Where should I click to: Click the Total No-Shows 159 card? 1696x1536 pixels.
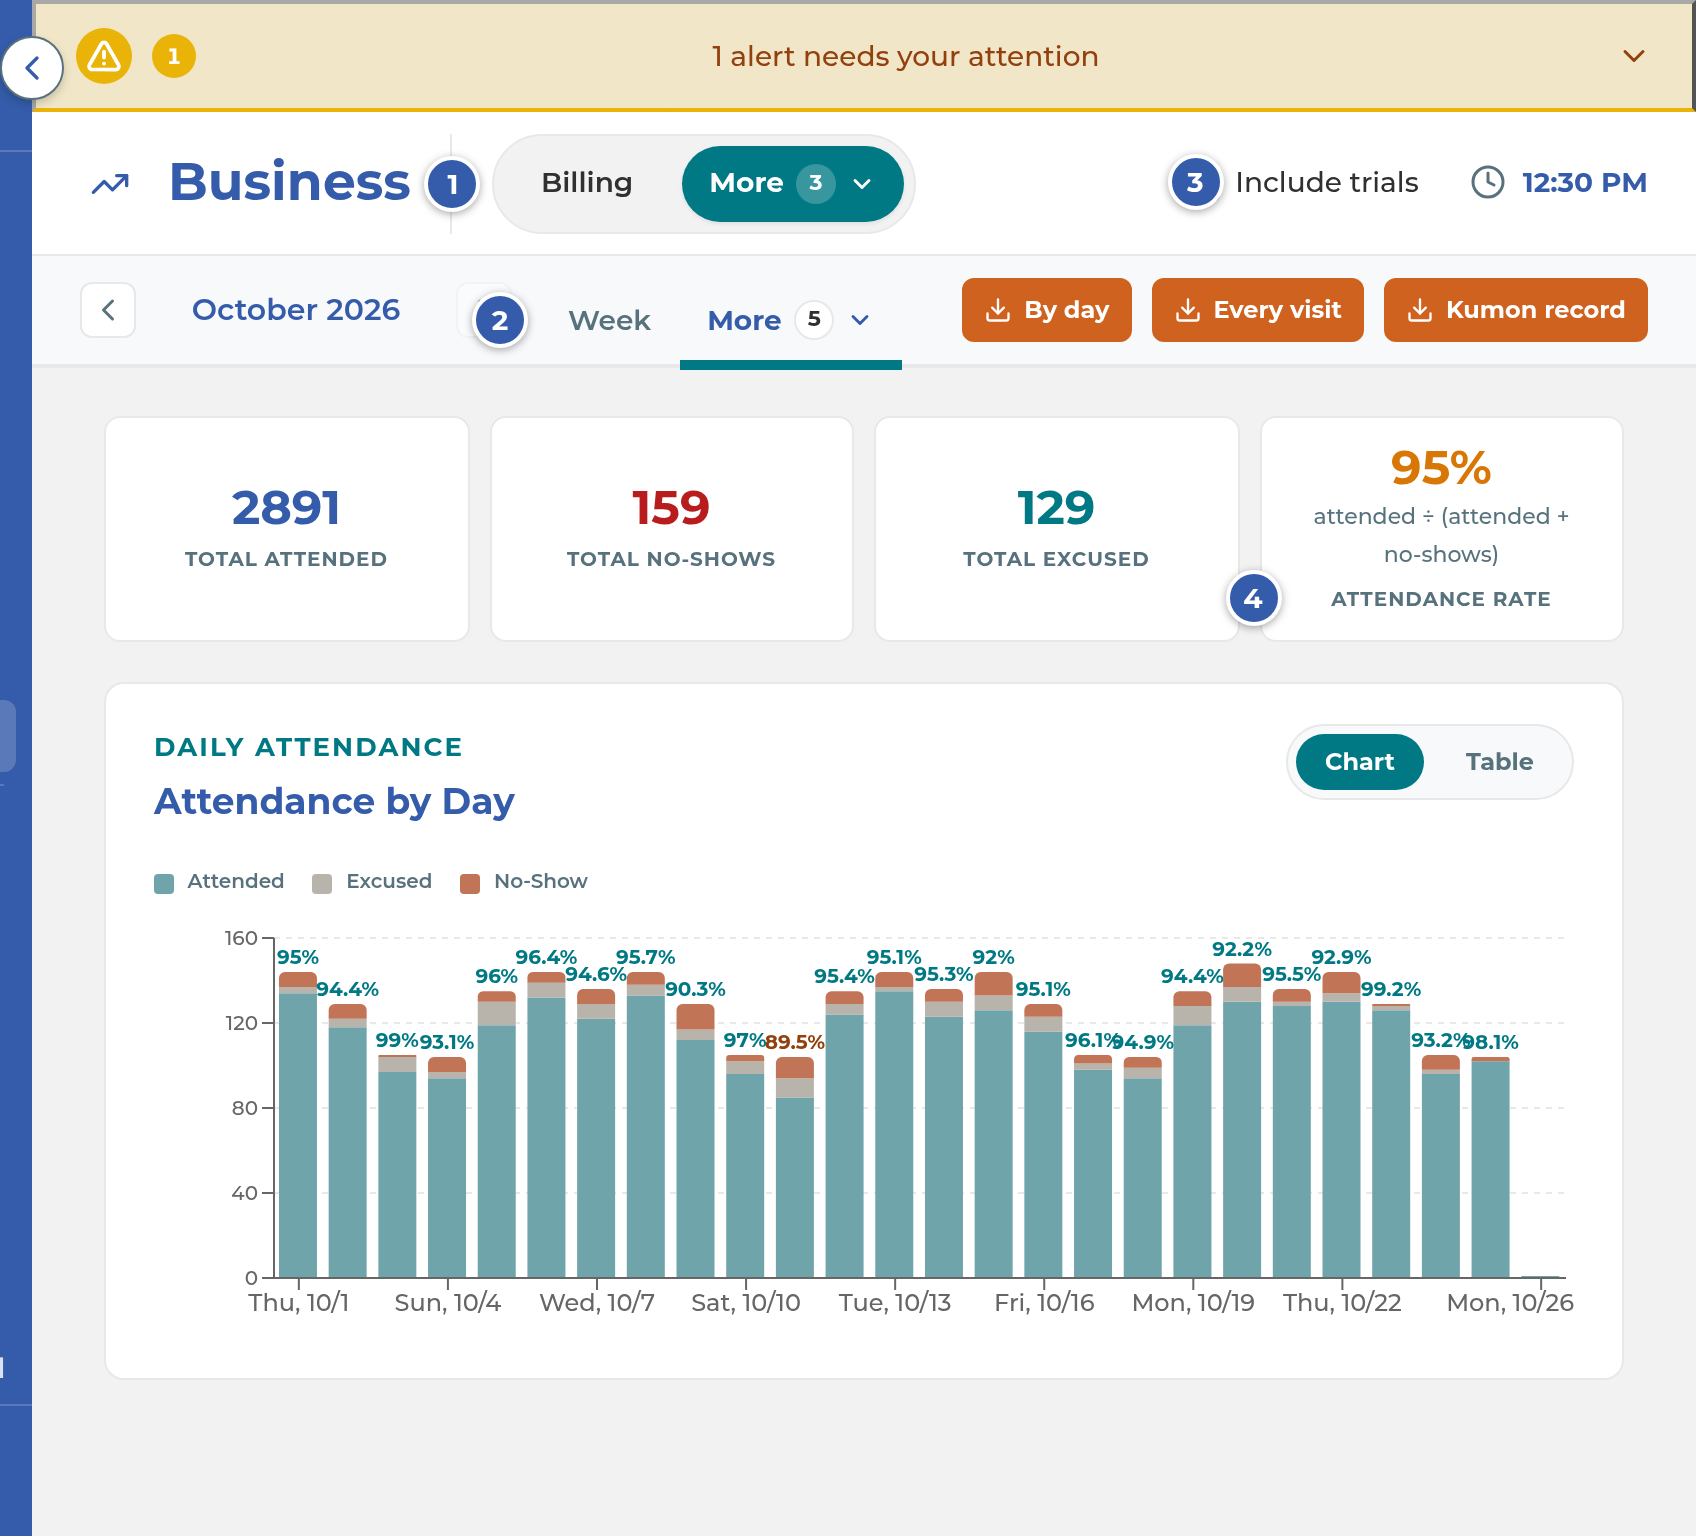click(671, 529)
